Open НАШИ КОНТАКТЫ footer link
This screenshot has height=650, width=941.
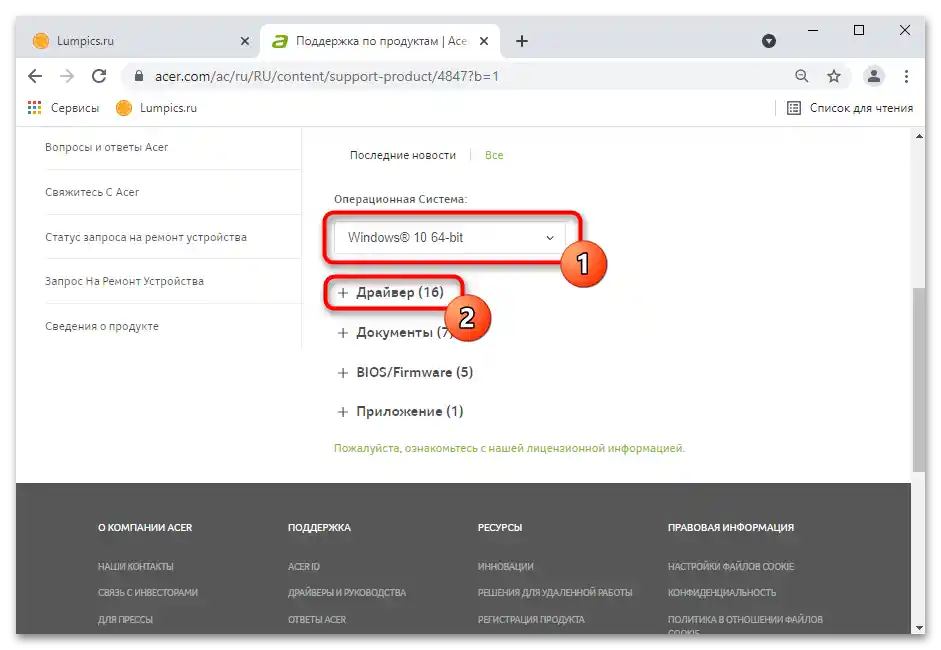click(x=136, y=567)
